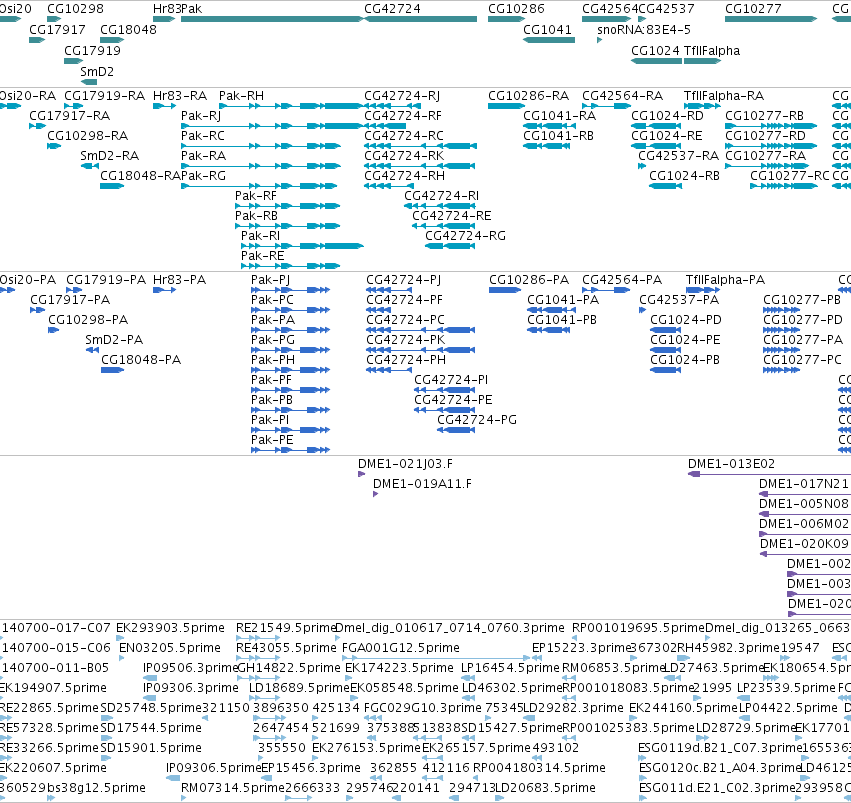851x803 pixels.
Task: Click the CG18048-RA transcript label
Action: [141, 176]
